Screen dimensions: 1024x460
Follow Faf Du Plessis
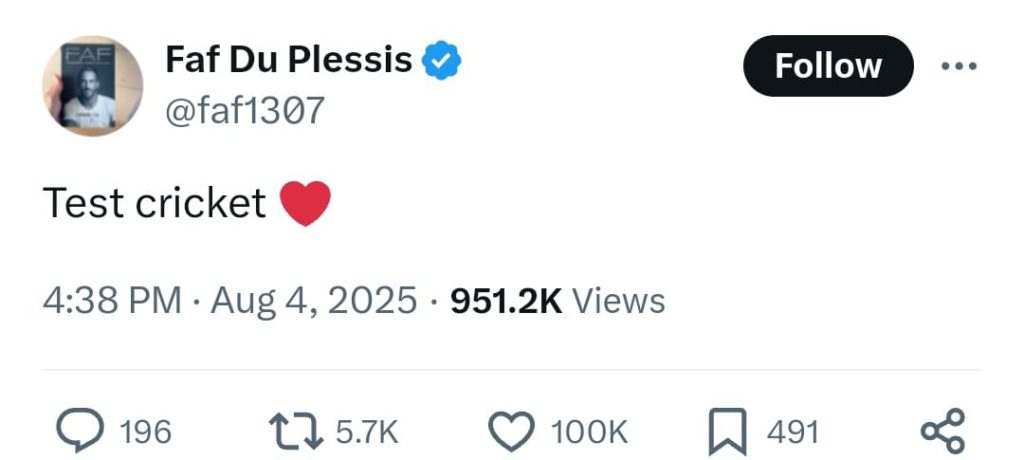point(828,66)
